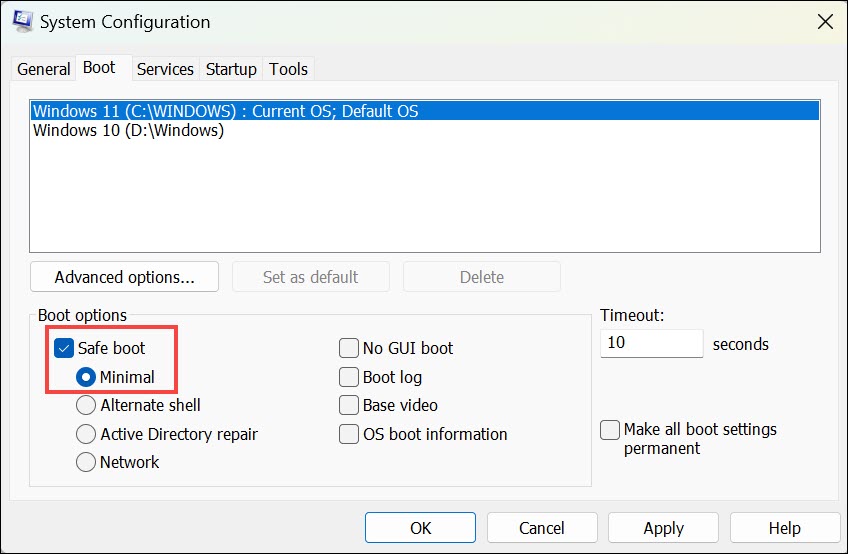Close the System Configuration window
Screen dimensions: 848x554
pyautogui.click(x=824, y=21)
